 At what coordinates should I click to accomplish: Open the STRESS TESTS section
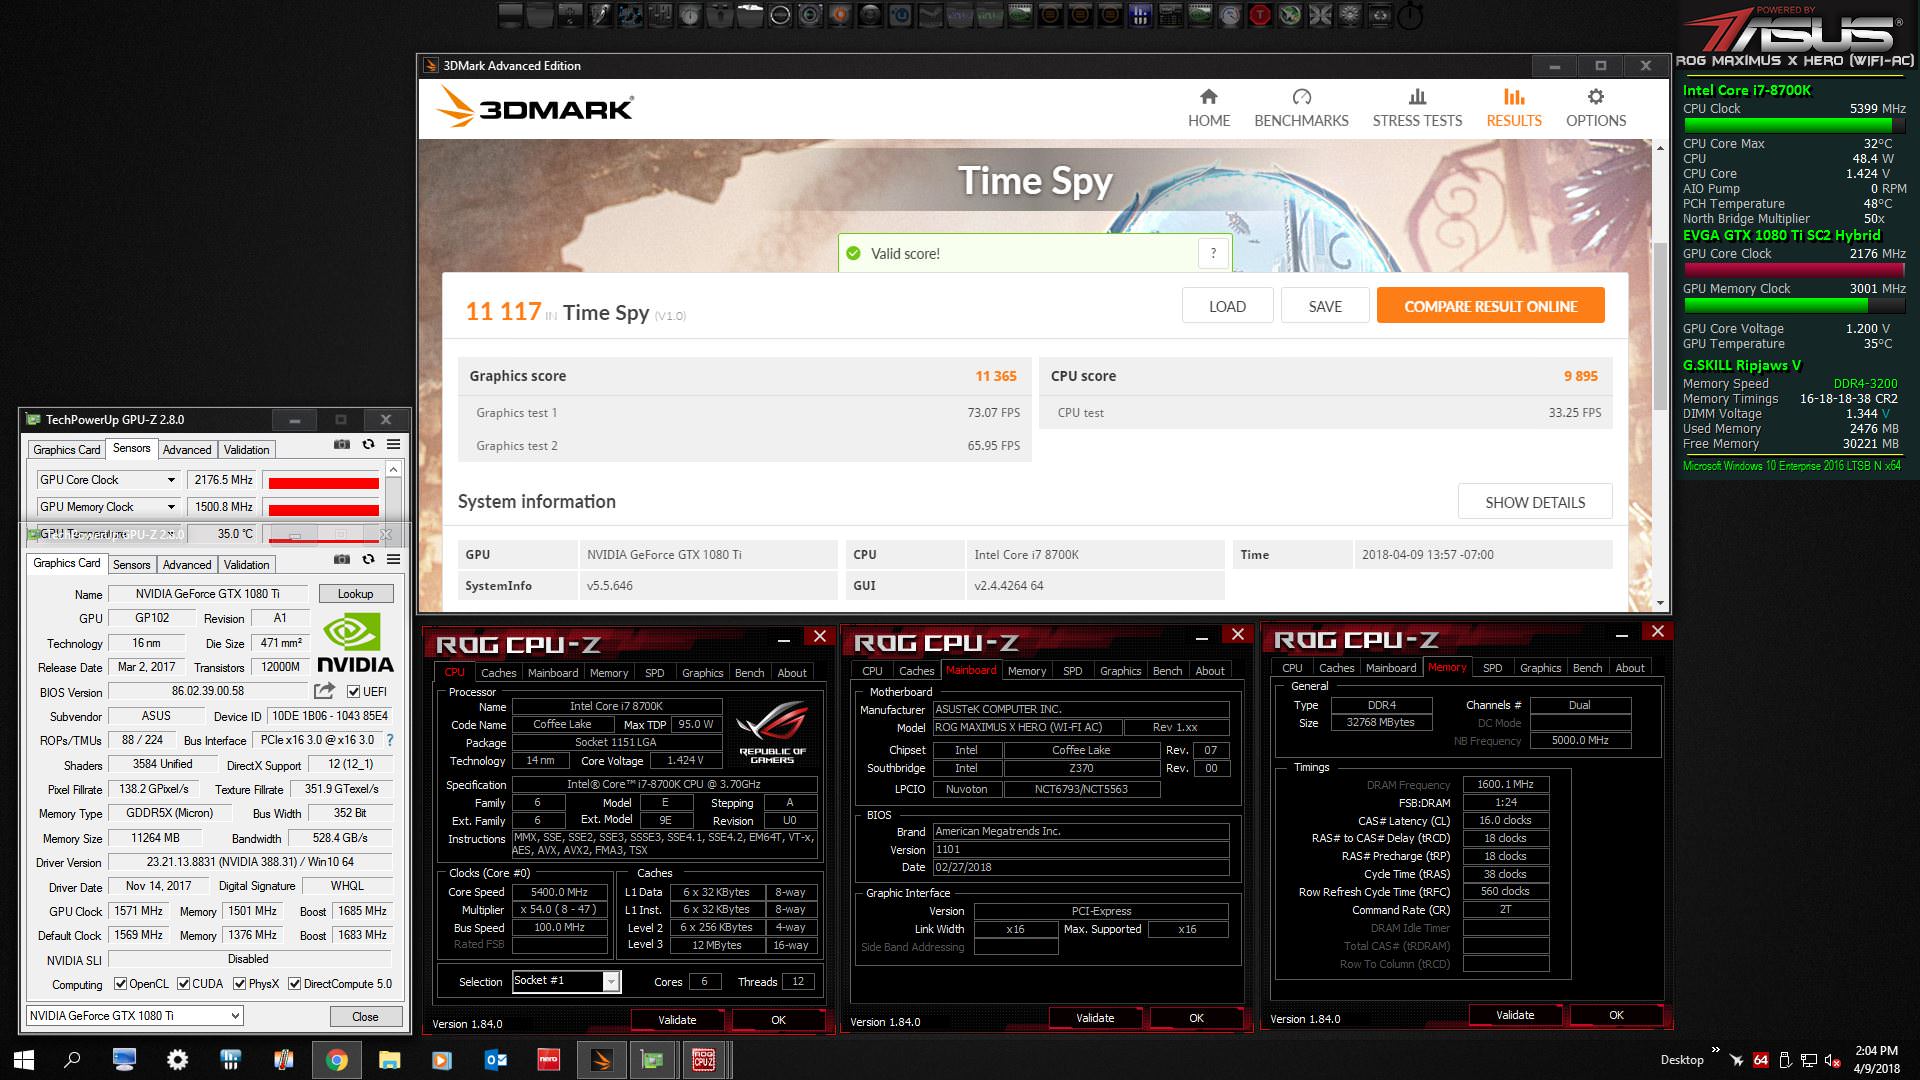click(x=1417, y=108)
